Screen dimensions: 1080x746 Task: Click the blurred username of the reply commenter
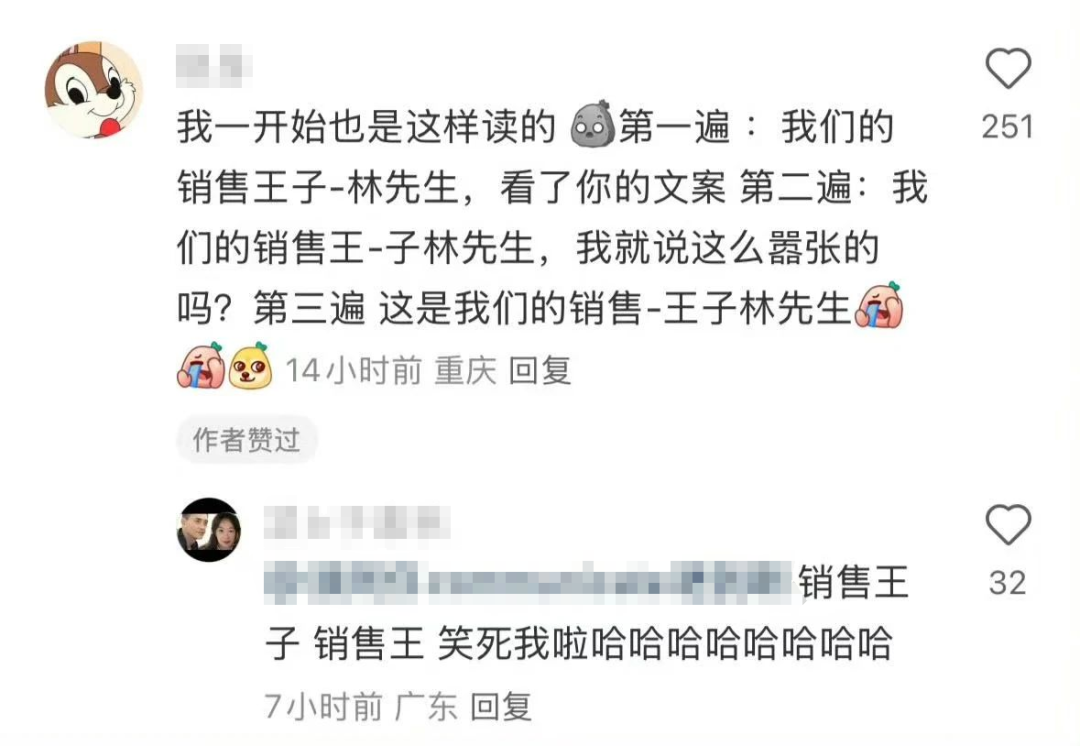point(357,523)
